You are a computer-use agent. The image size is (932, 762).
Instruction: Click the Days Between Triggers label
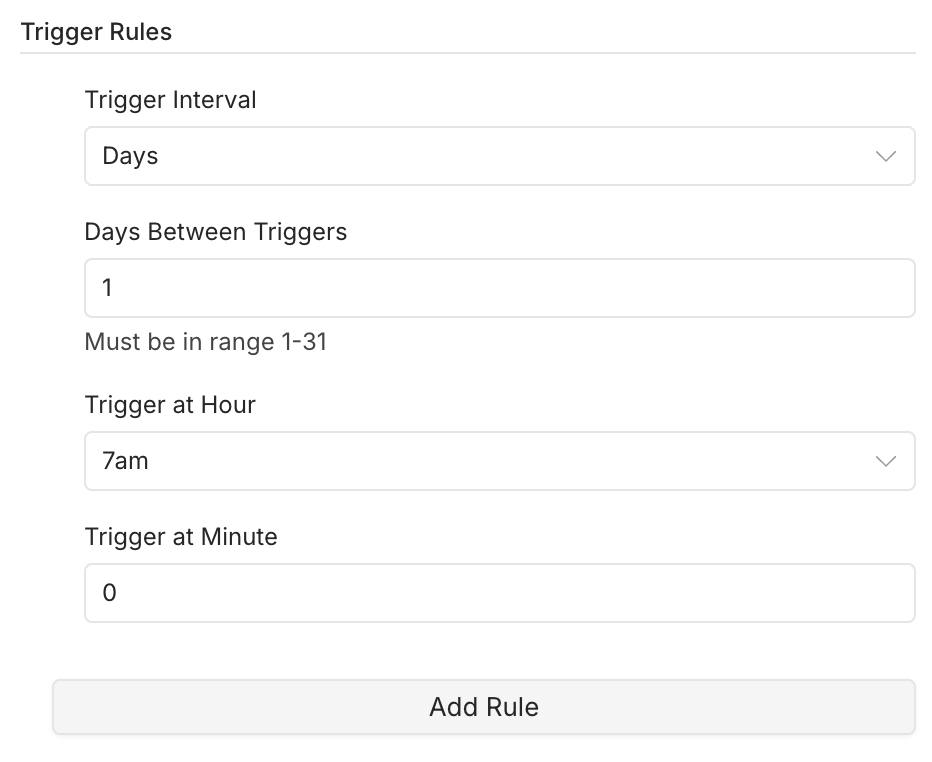(x=216, y=232)
